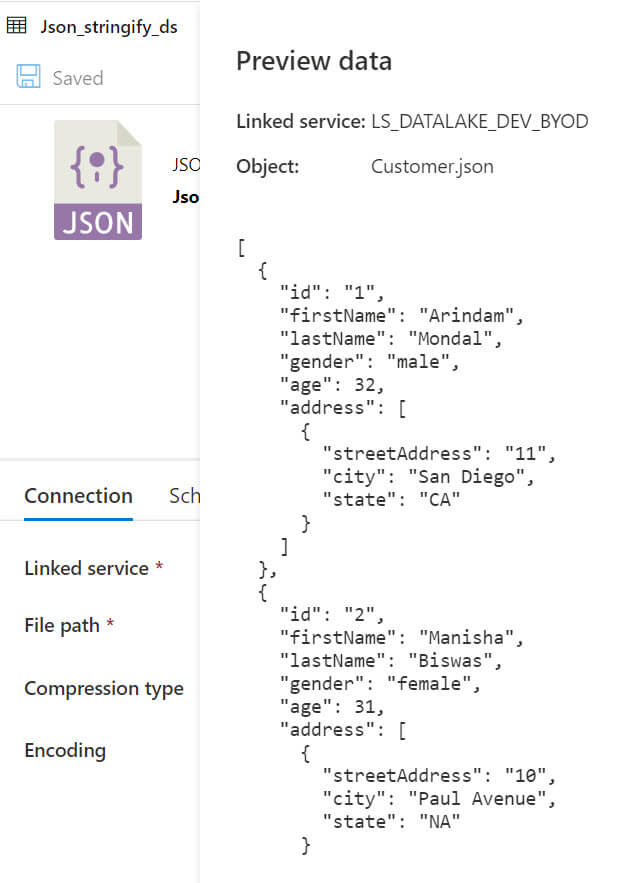
Task: Click the Saved status text
Action: (78, 78)
